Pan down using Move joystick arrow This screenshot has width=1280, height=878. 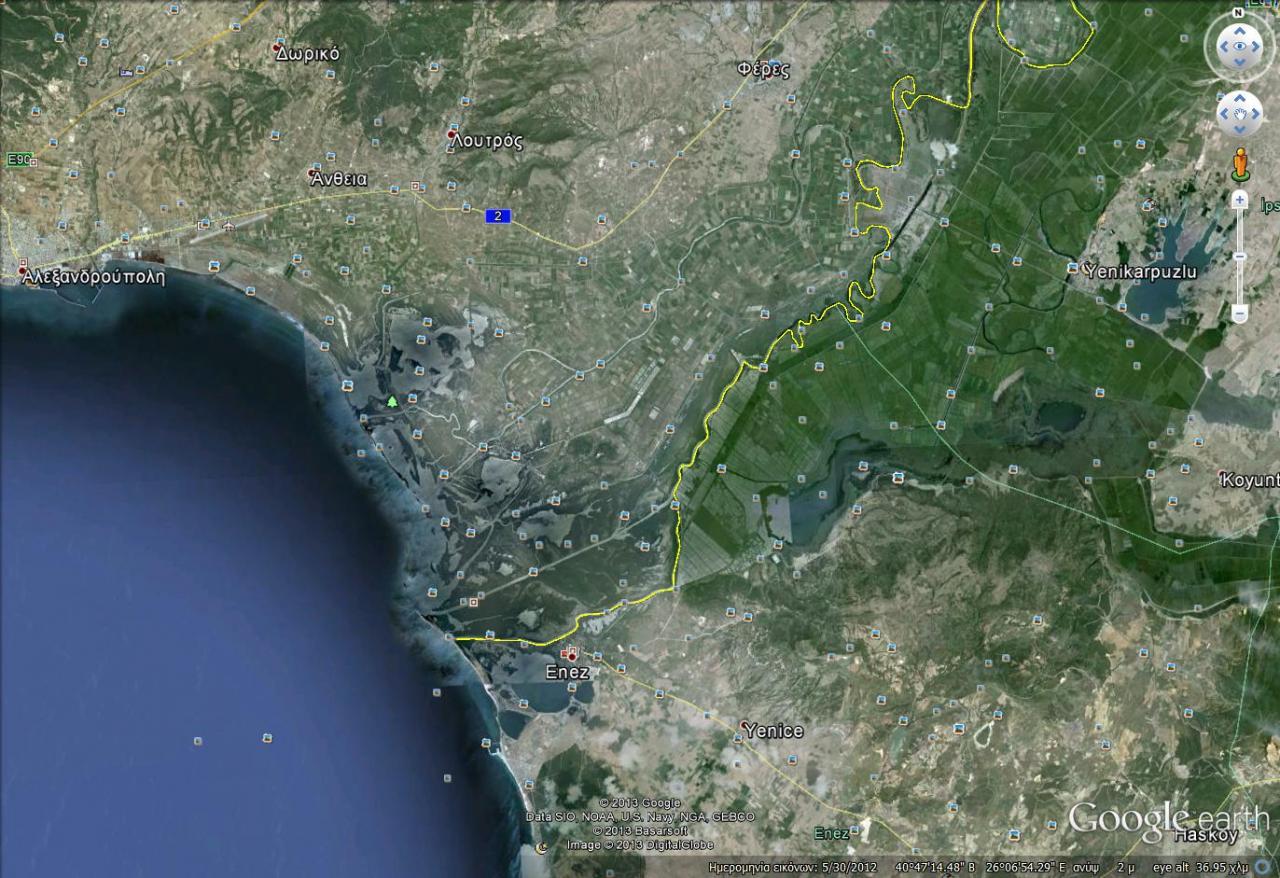click(x=1240, y=129)
